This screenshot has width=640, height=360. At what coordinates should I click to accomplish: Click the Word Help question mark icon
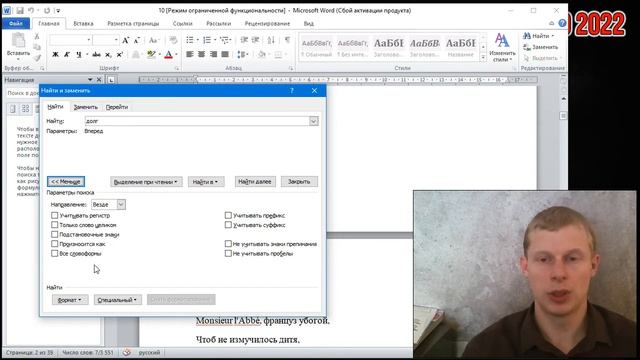[x=562, y=23]
